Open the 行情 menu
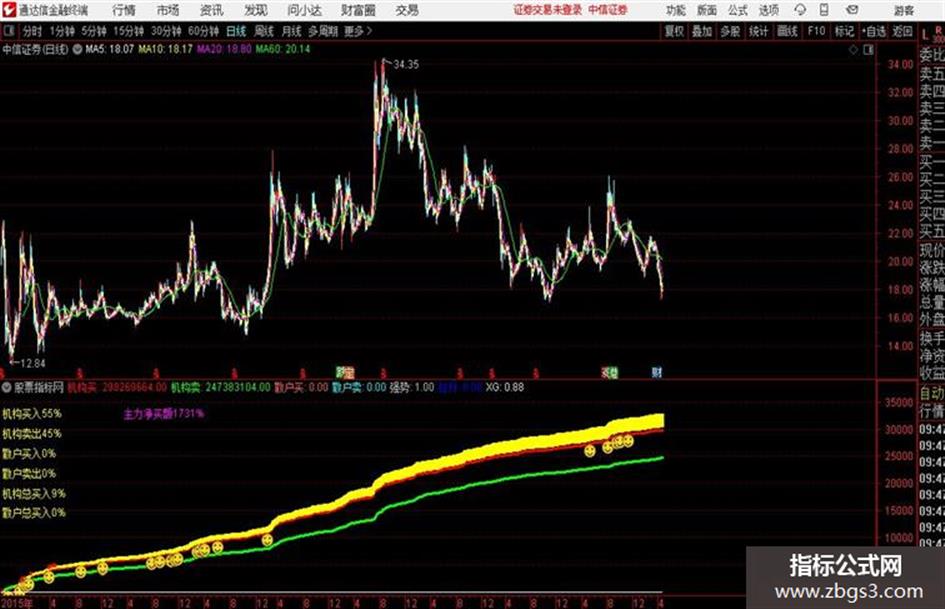This screenshot has height=609, width=945. (124, 10)
